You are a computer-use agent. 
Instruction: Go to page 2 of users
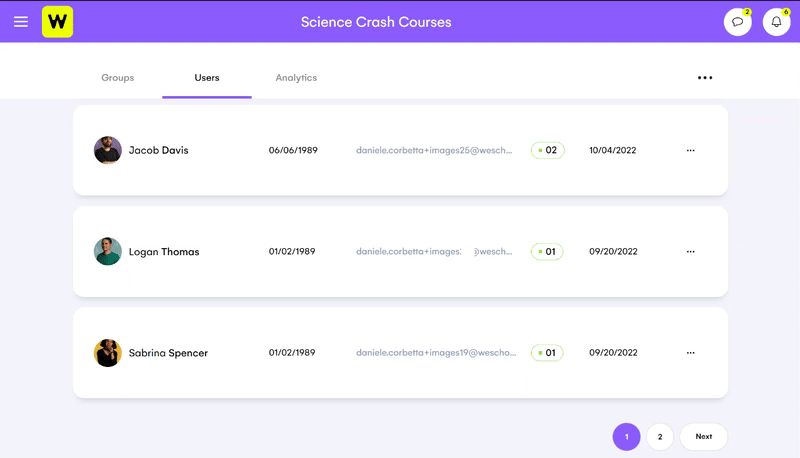(660, 437)
